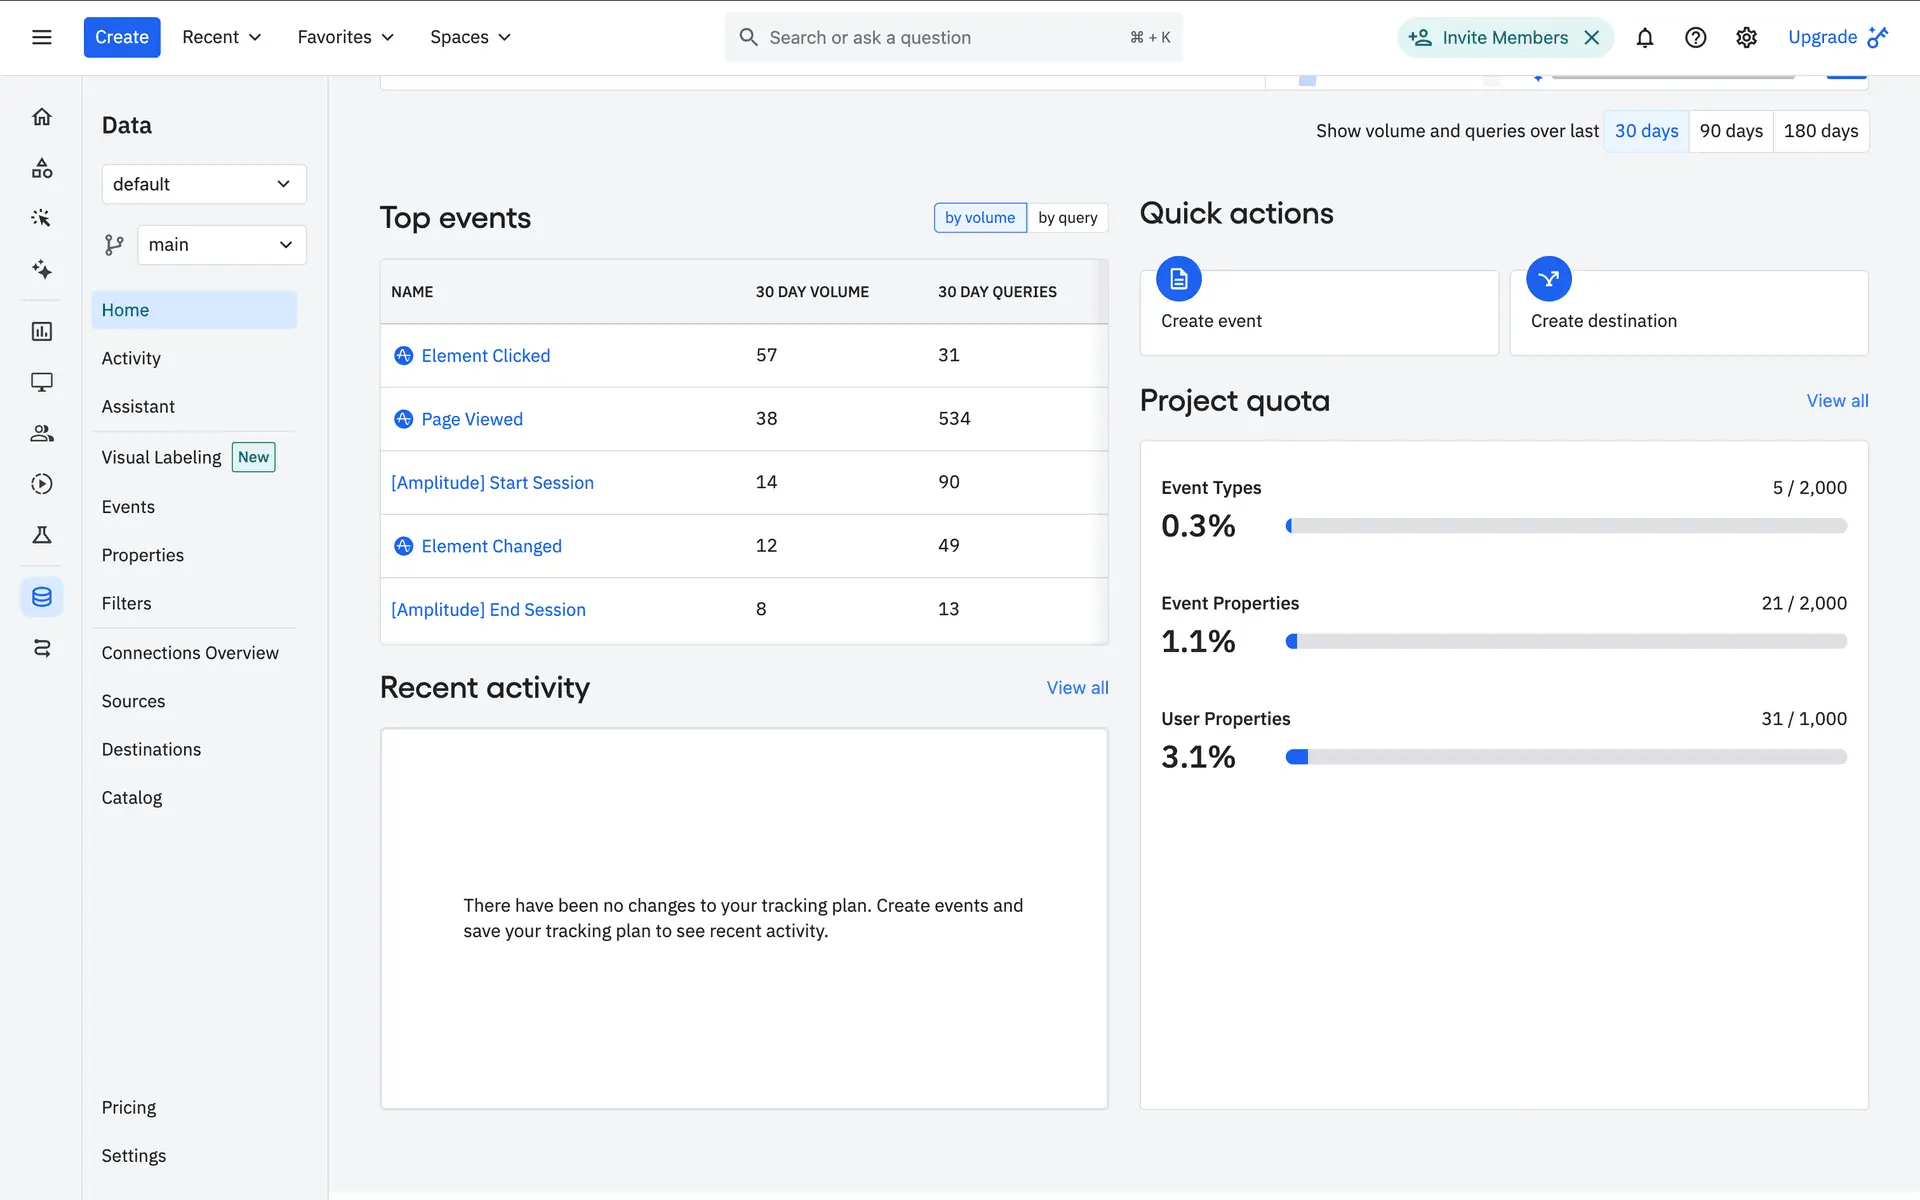Expand the default project dropdown
This screenshot has height=1200, width=1920.
203,184
